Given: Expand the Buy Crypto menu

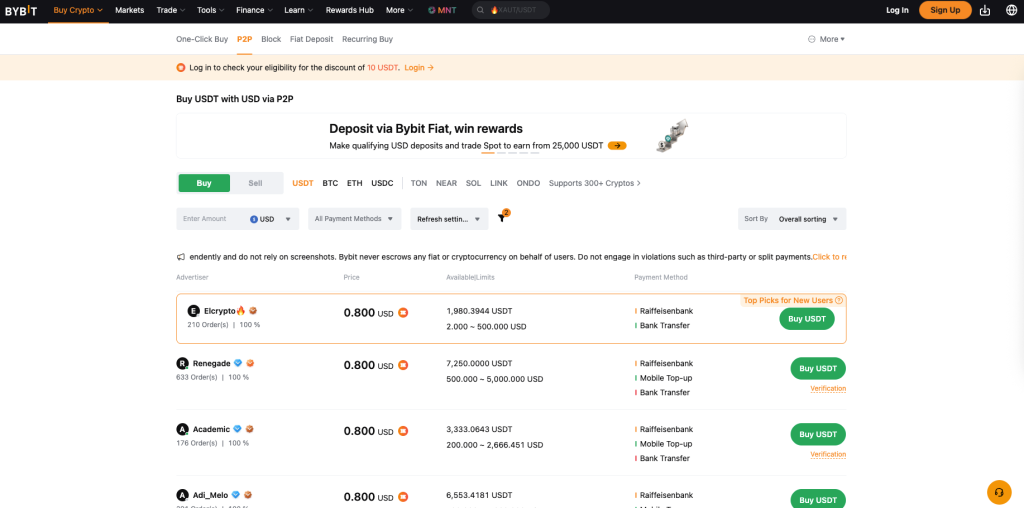Looking at the screenshot, I should 78,10.
